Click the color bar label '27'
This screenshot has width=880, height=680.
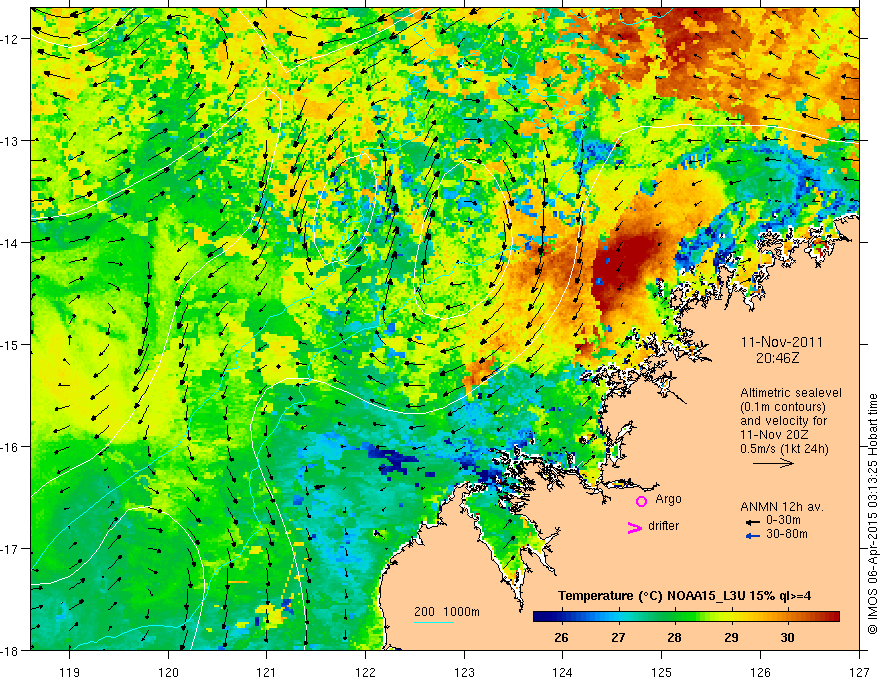pyautogui.click(x=618, y=637)
